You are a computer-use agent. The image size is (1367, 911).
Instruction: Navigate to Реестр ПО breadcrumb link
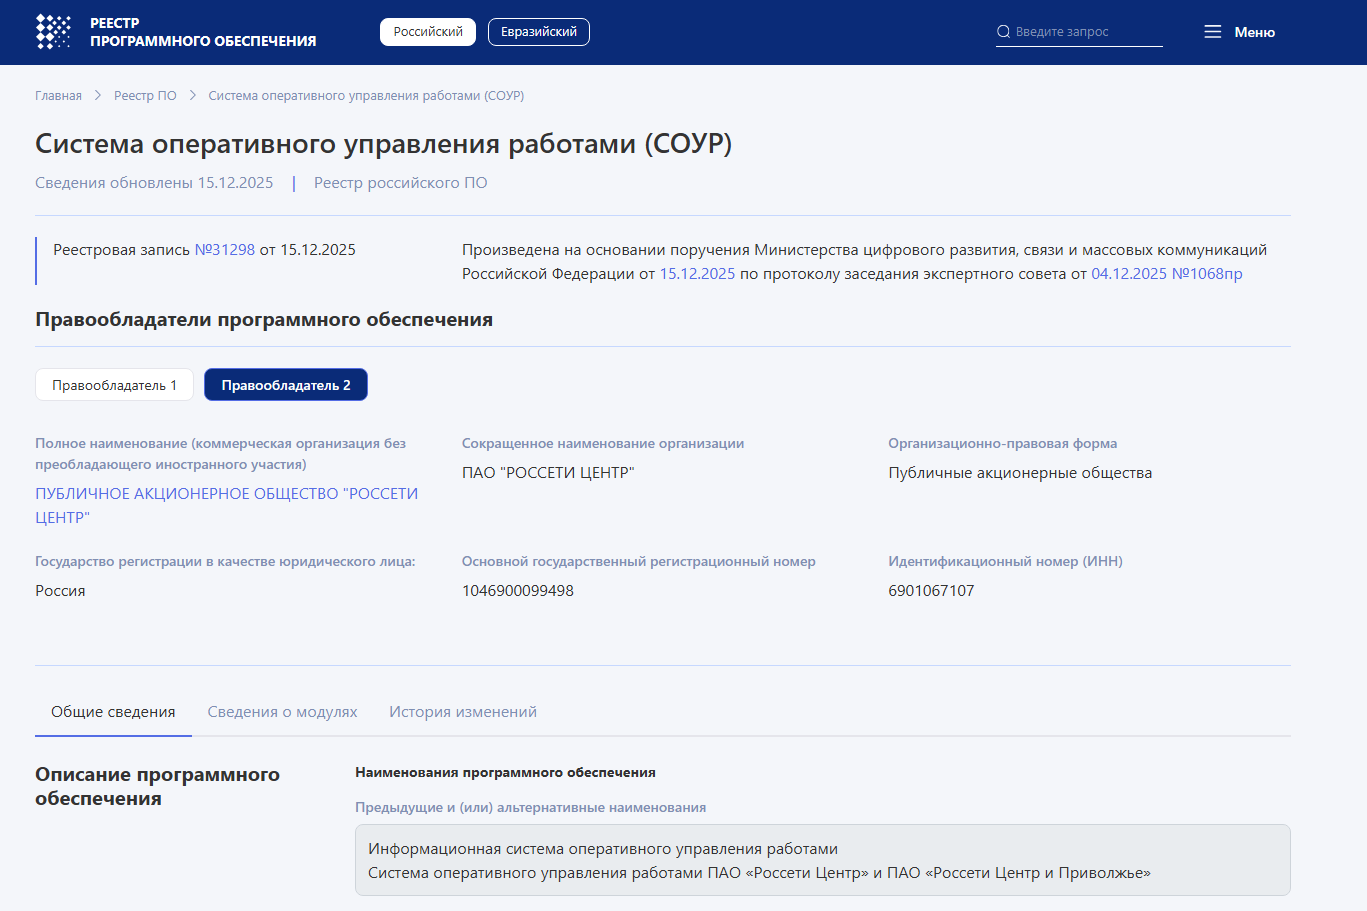click(x=145, y=96)
